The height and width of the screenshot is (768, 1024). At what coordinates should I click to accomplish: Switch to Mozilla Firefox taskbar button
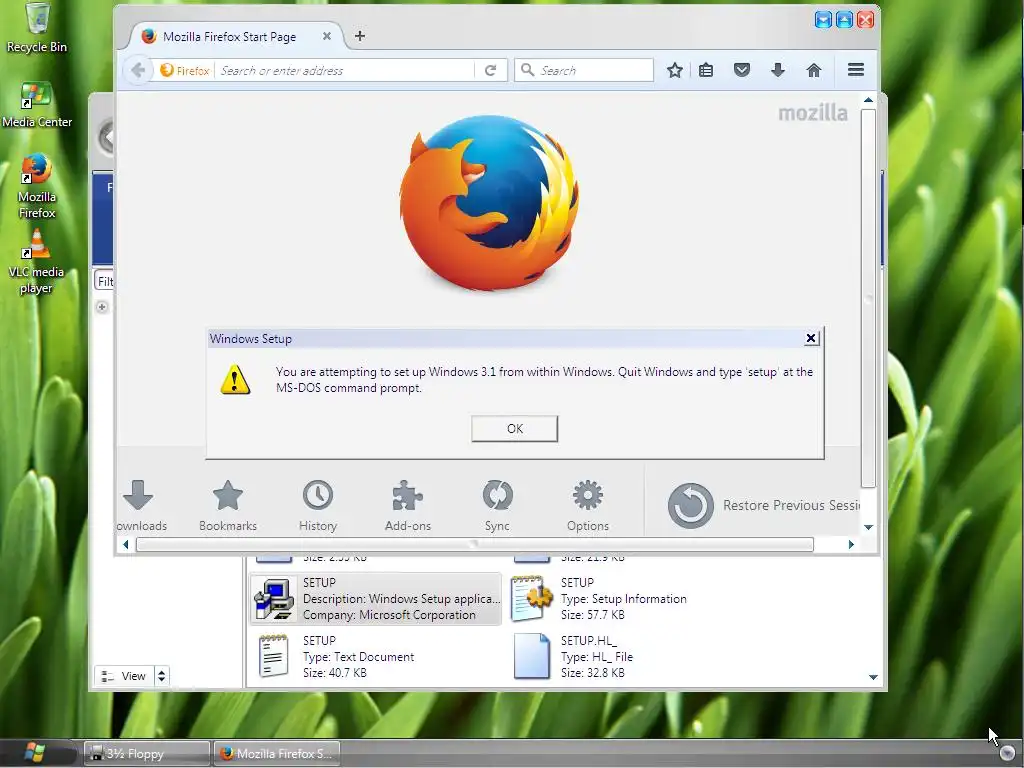coord(276,754)
